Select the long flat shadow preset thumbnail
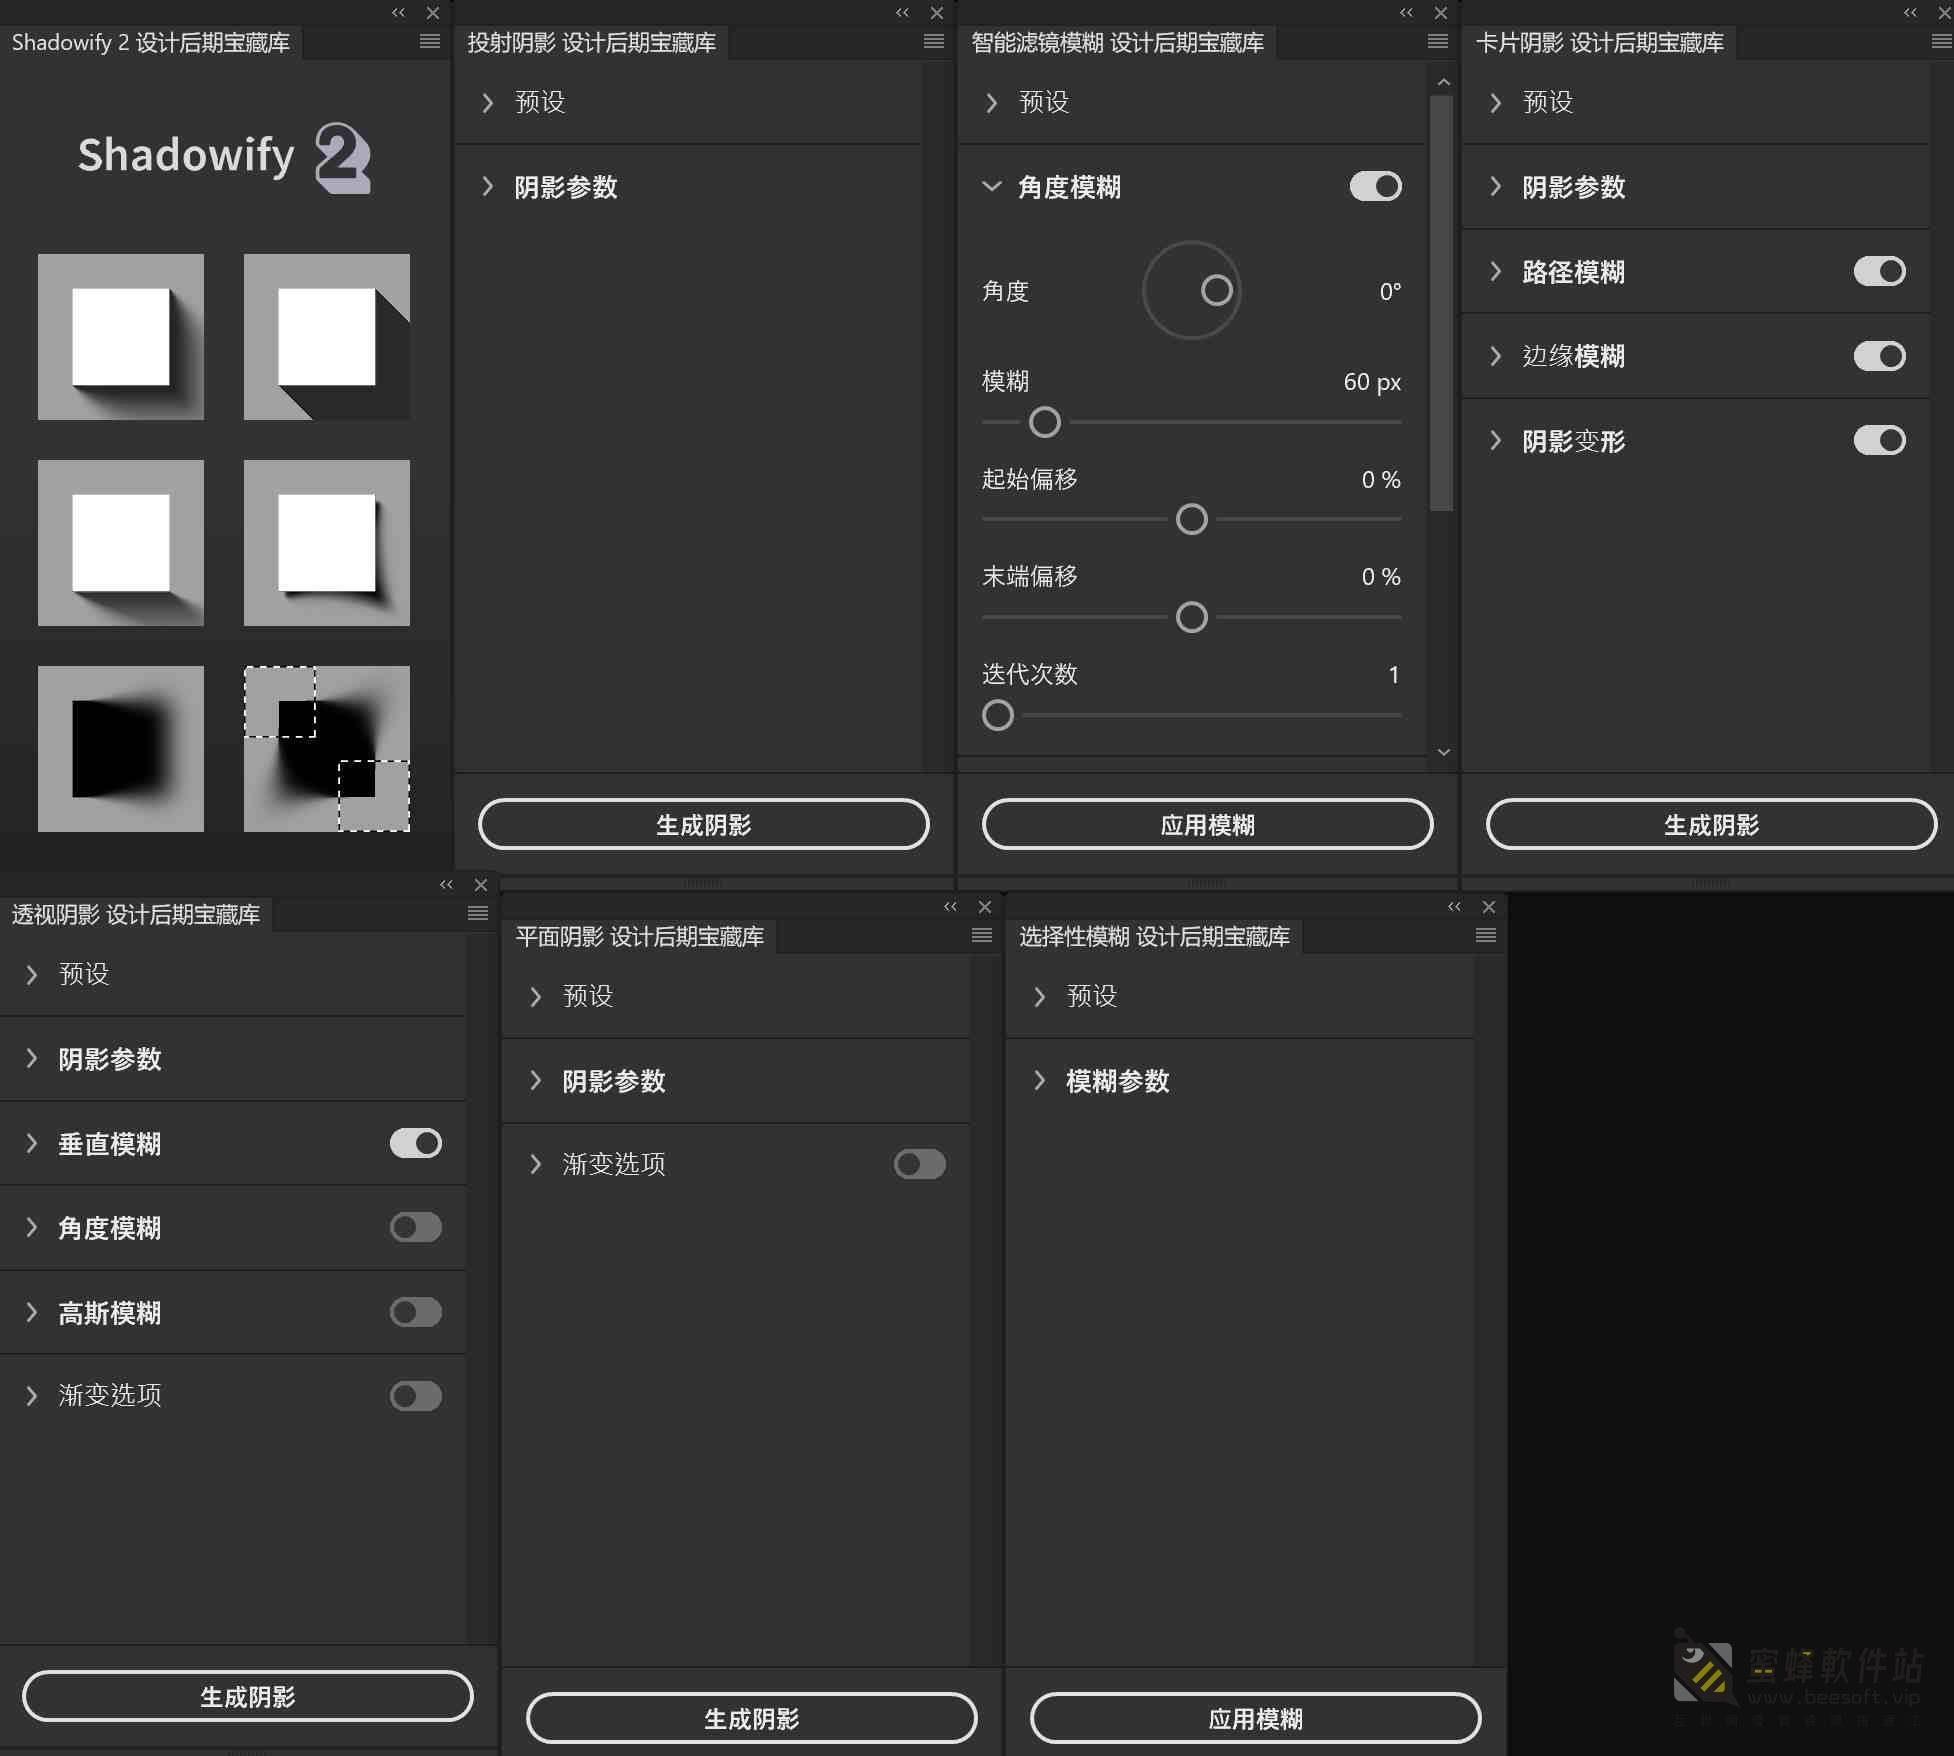The image size is (1954, 1756). pos(327,337)
